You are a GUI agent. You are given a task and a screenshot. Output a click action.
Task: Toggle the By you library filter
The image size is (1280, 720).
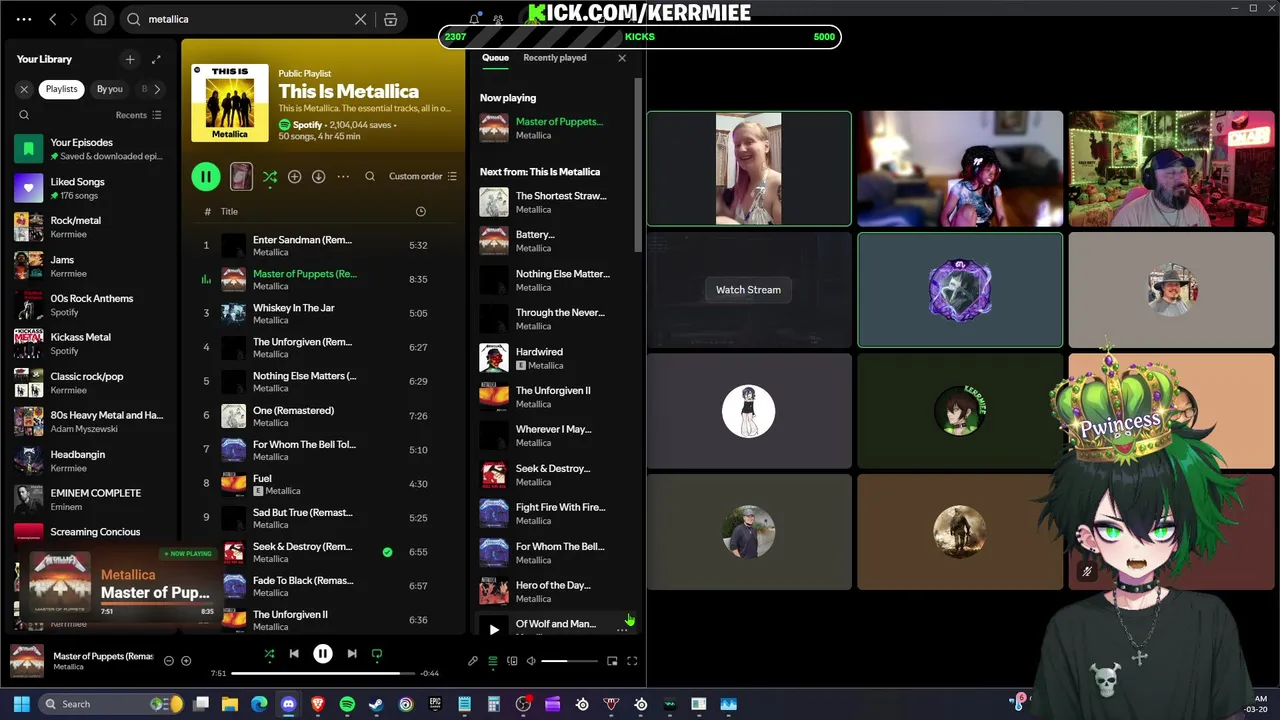coord(109,89)
